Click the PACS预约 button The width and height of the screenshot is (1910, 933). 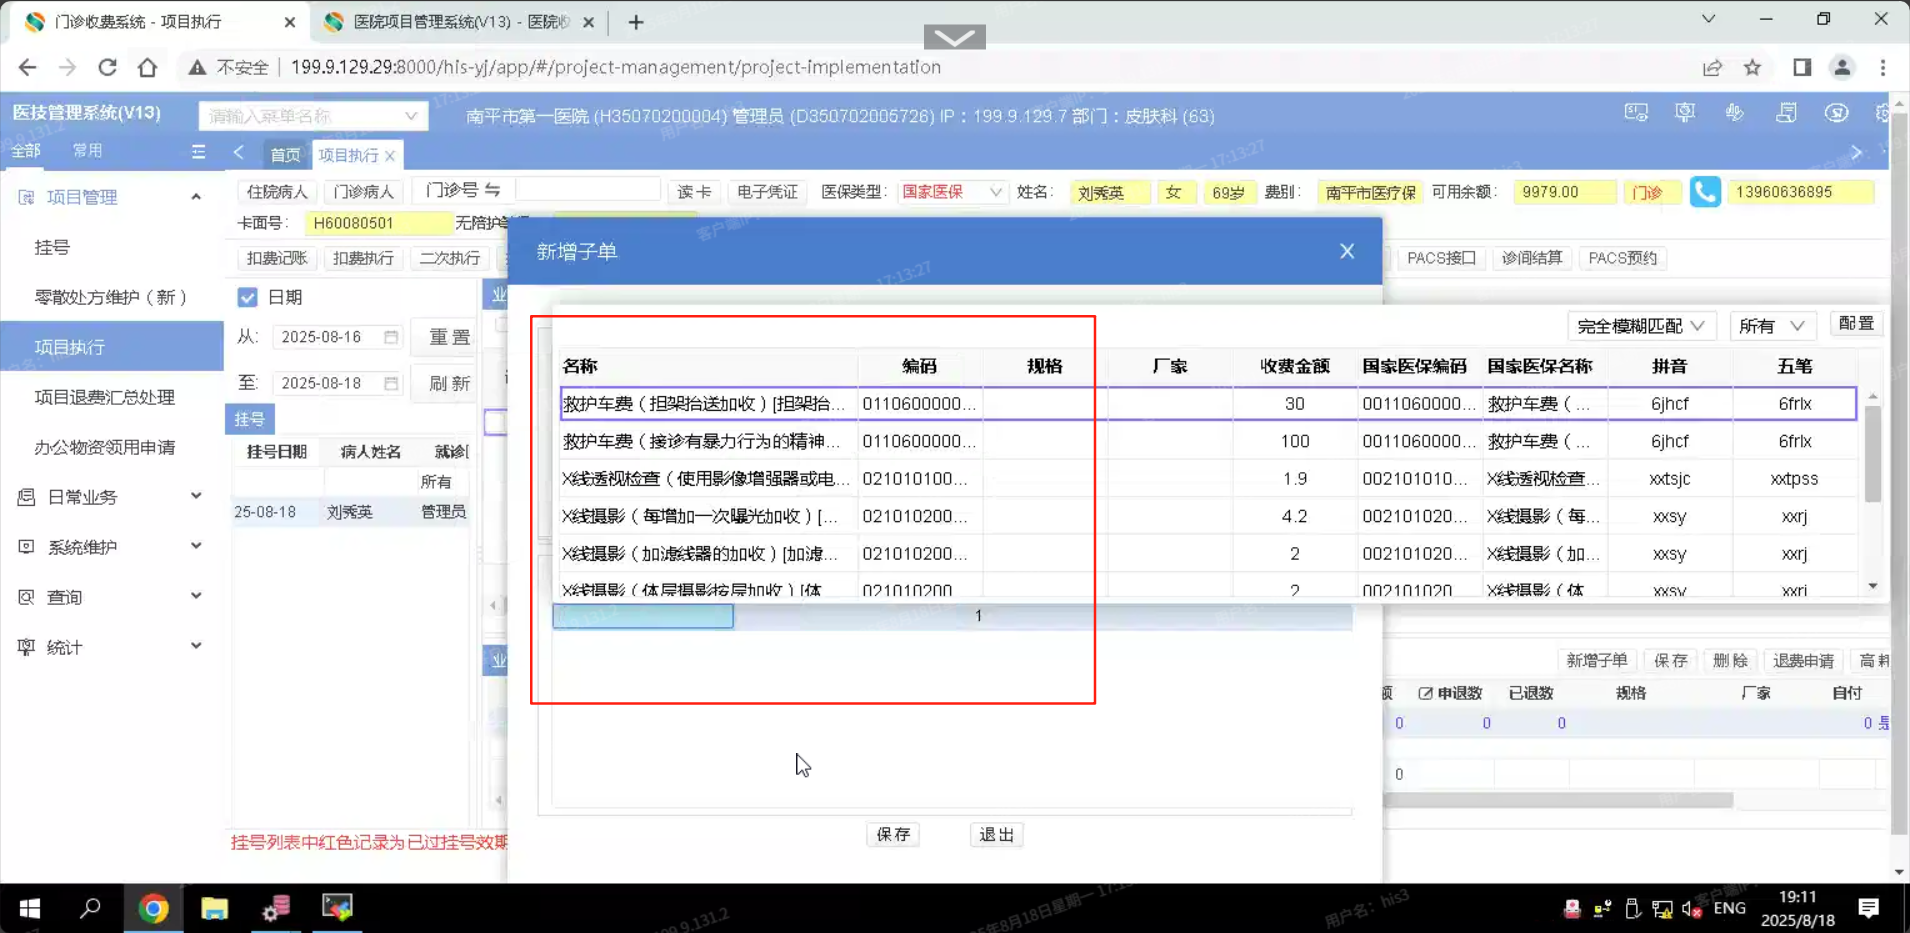click(x=1622, y=258)
